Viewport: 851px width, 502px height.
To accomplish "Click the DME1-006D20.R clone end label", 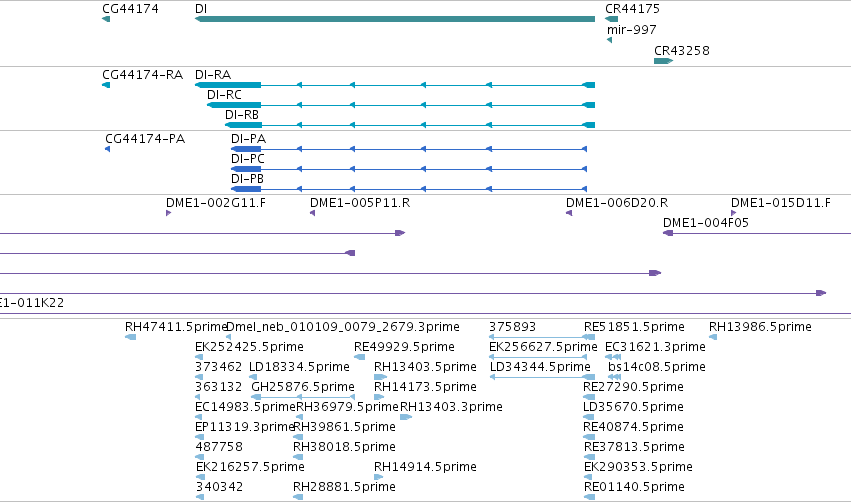I will (617, 203).
